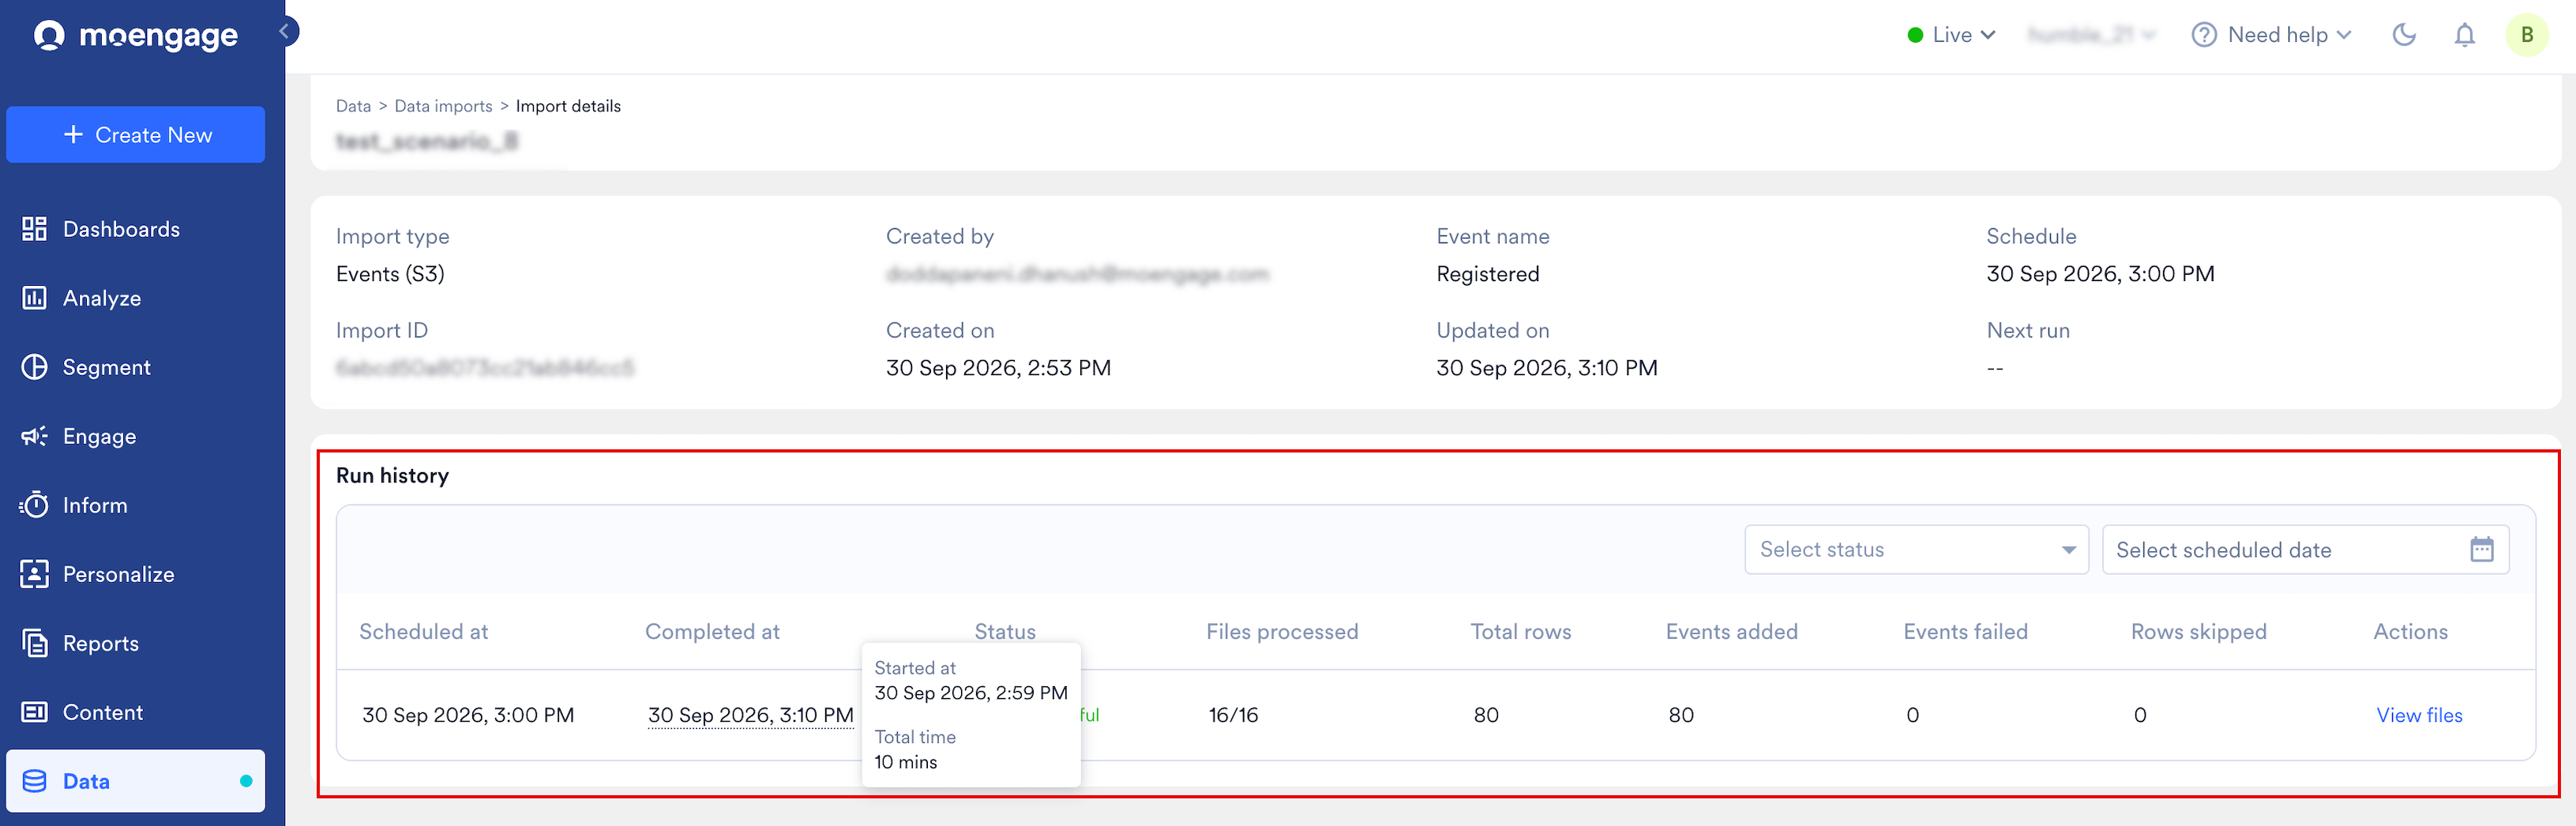Click the Total rows column header
The image size is (2576, 826).
click(x=1521, y=632)
